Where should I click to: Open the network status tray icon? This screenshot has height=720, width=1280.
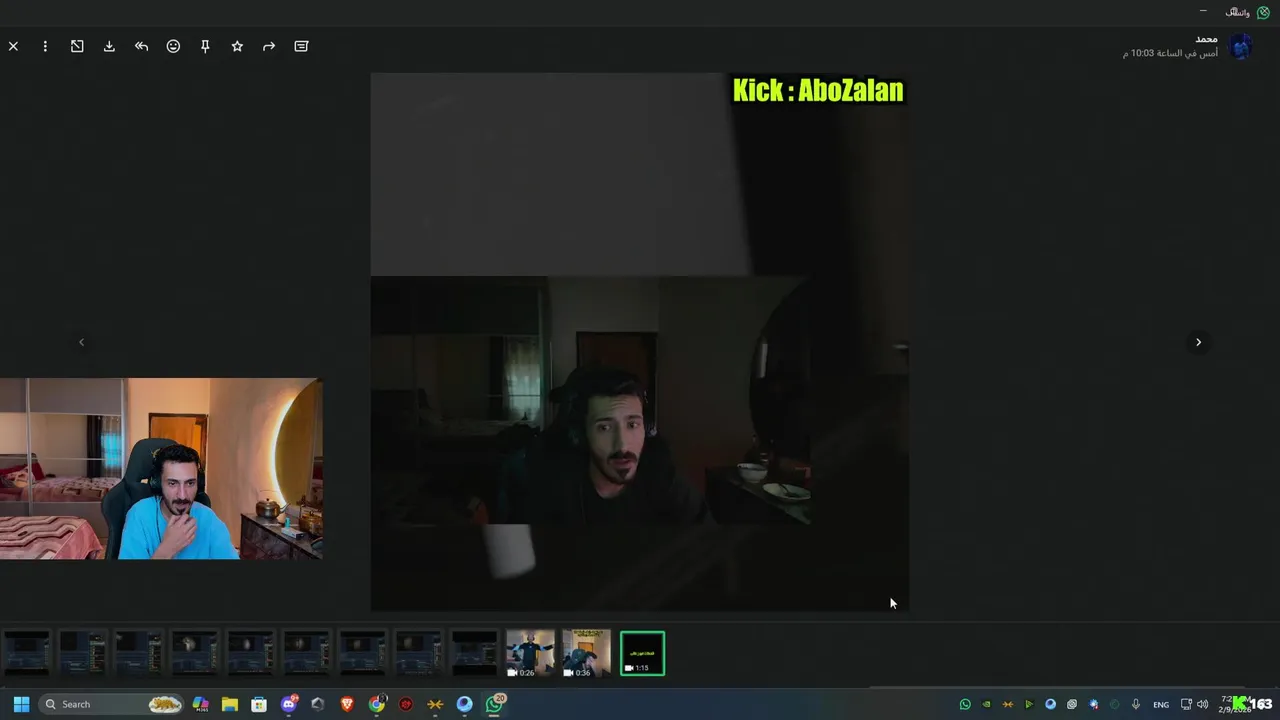(x=1186, y=704)
